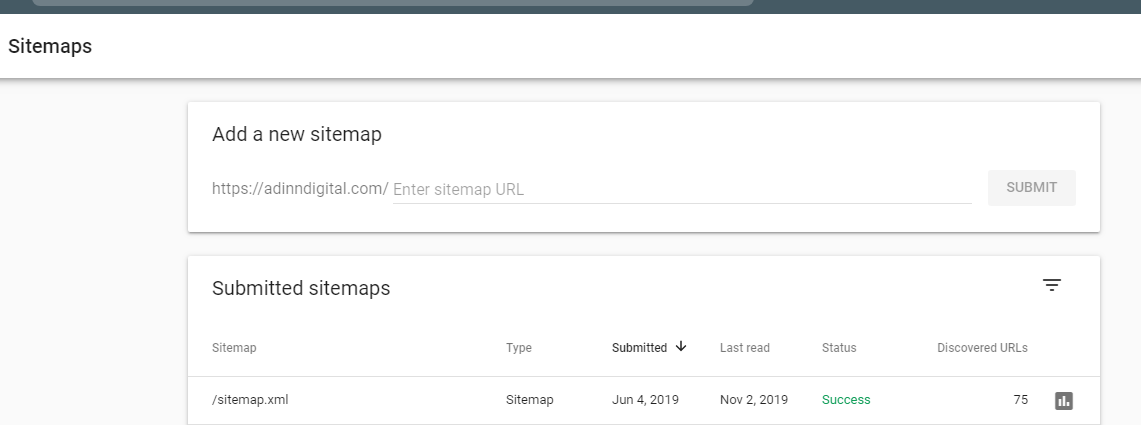The width and height of the screenshot is (1141, 425).
Task: Click the Sitemaps page title
Action: 50,46
